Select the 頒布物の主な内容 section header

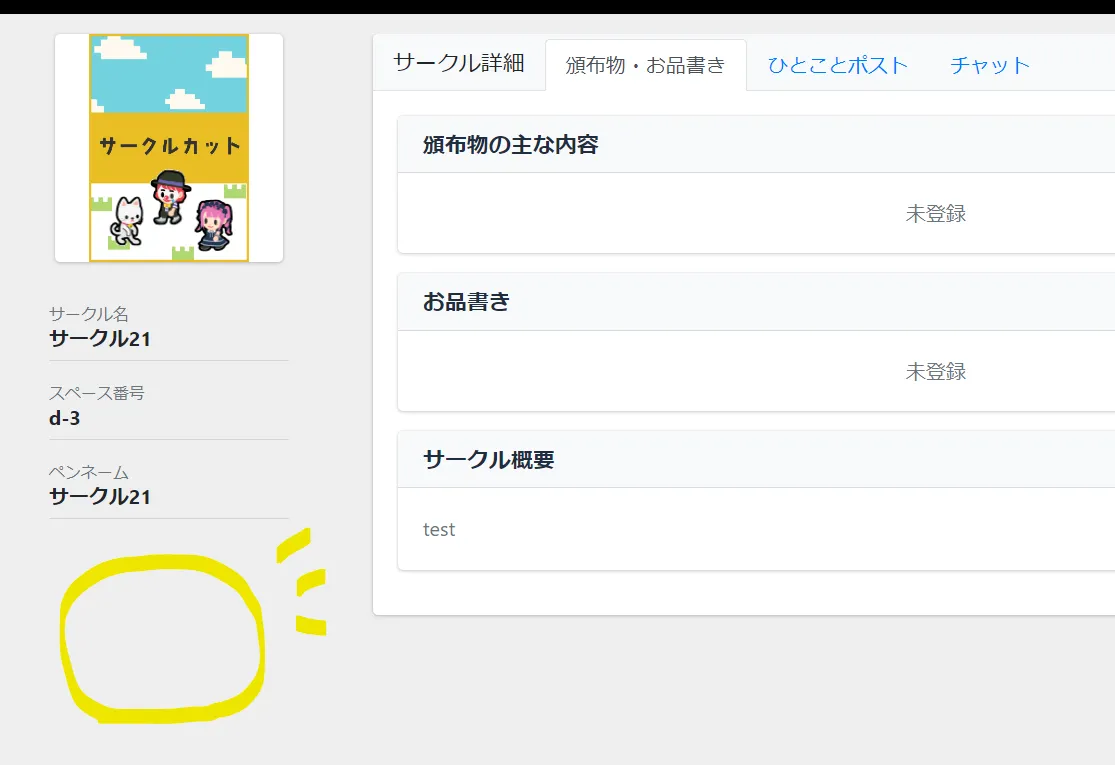[x=510, y=145]
